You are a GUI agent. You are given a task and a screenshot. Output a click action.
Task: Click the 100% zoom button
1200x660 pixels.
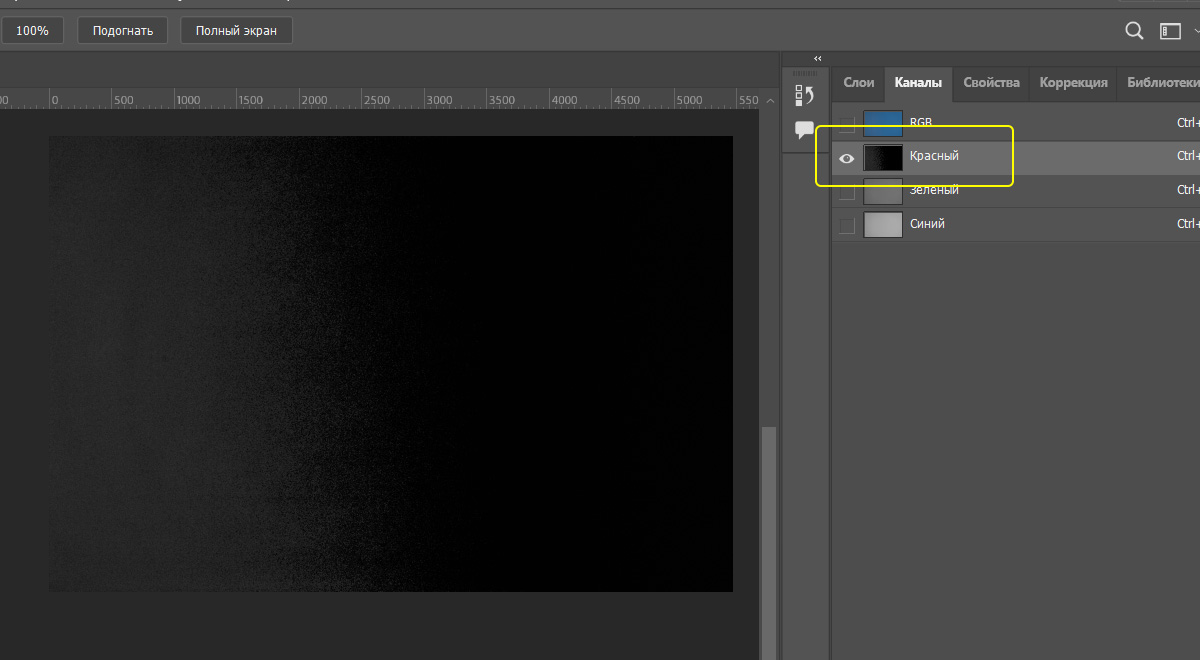pos(32,31)
